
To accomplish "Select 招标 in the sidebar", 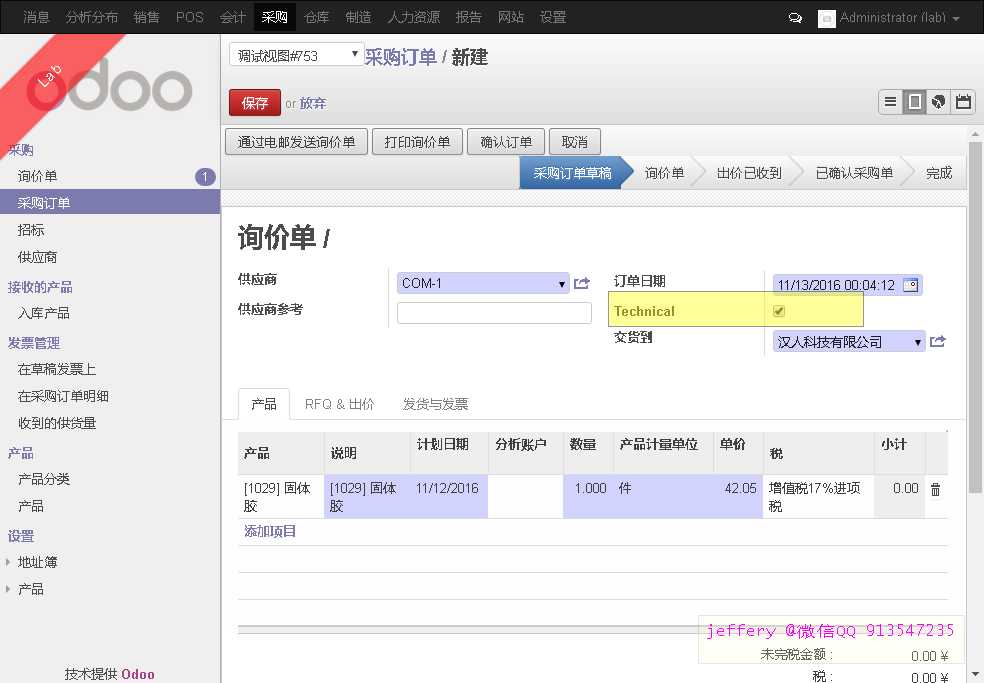I will click(x=30, y=230).
